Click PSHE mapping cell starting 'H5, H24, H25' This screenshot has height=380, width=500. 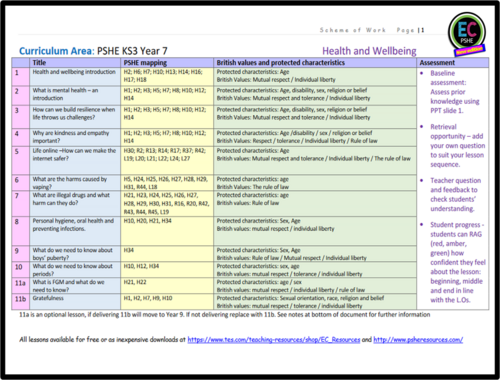click(x=167, y=183)
